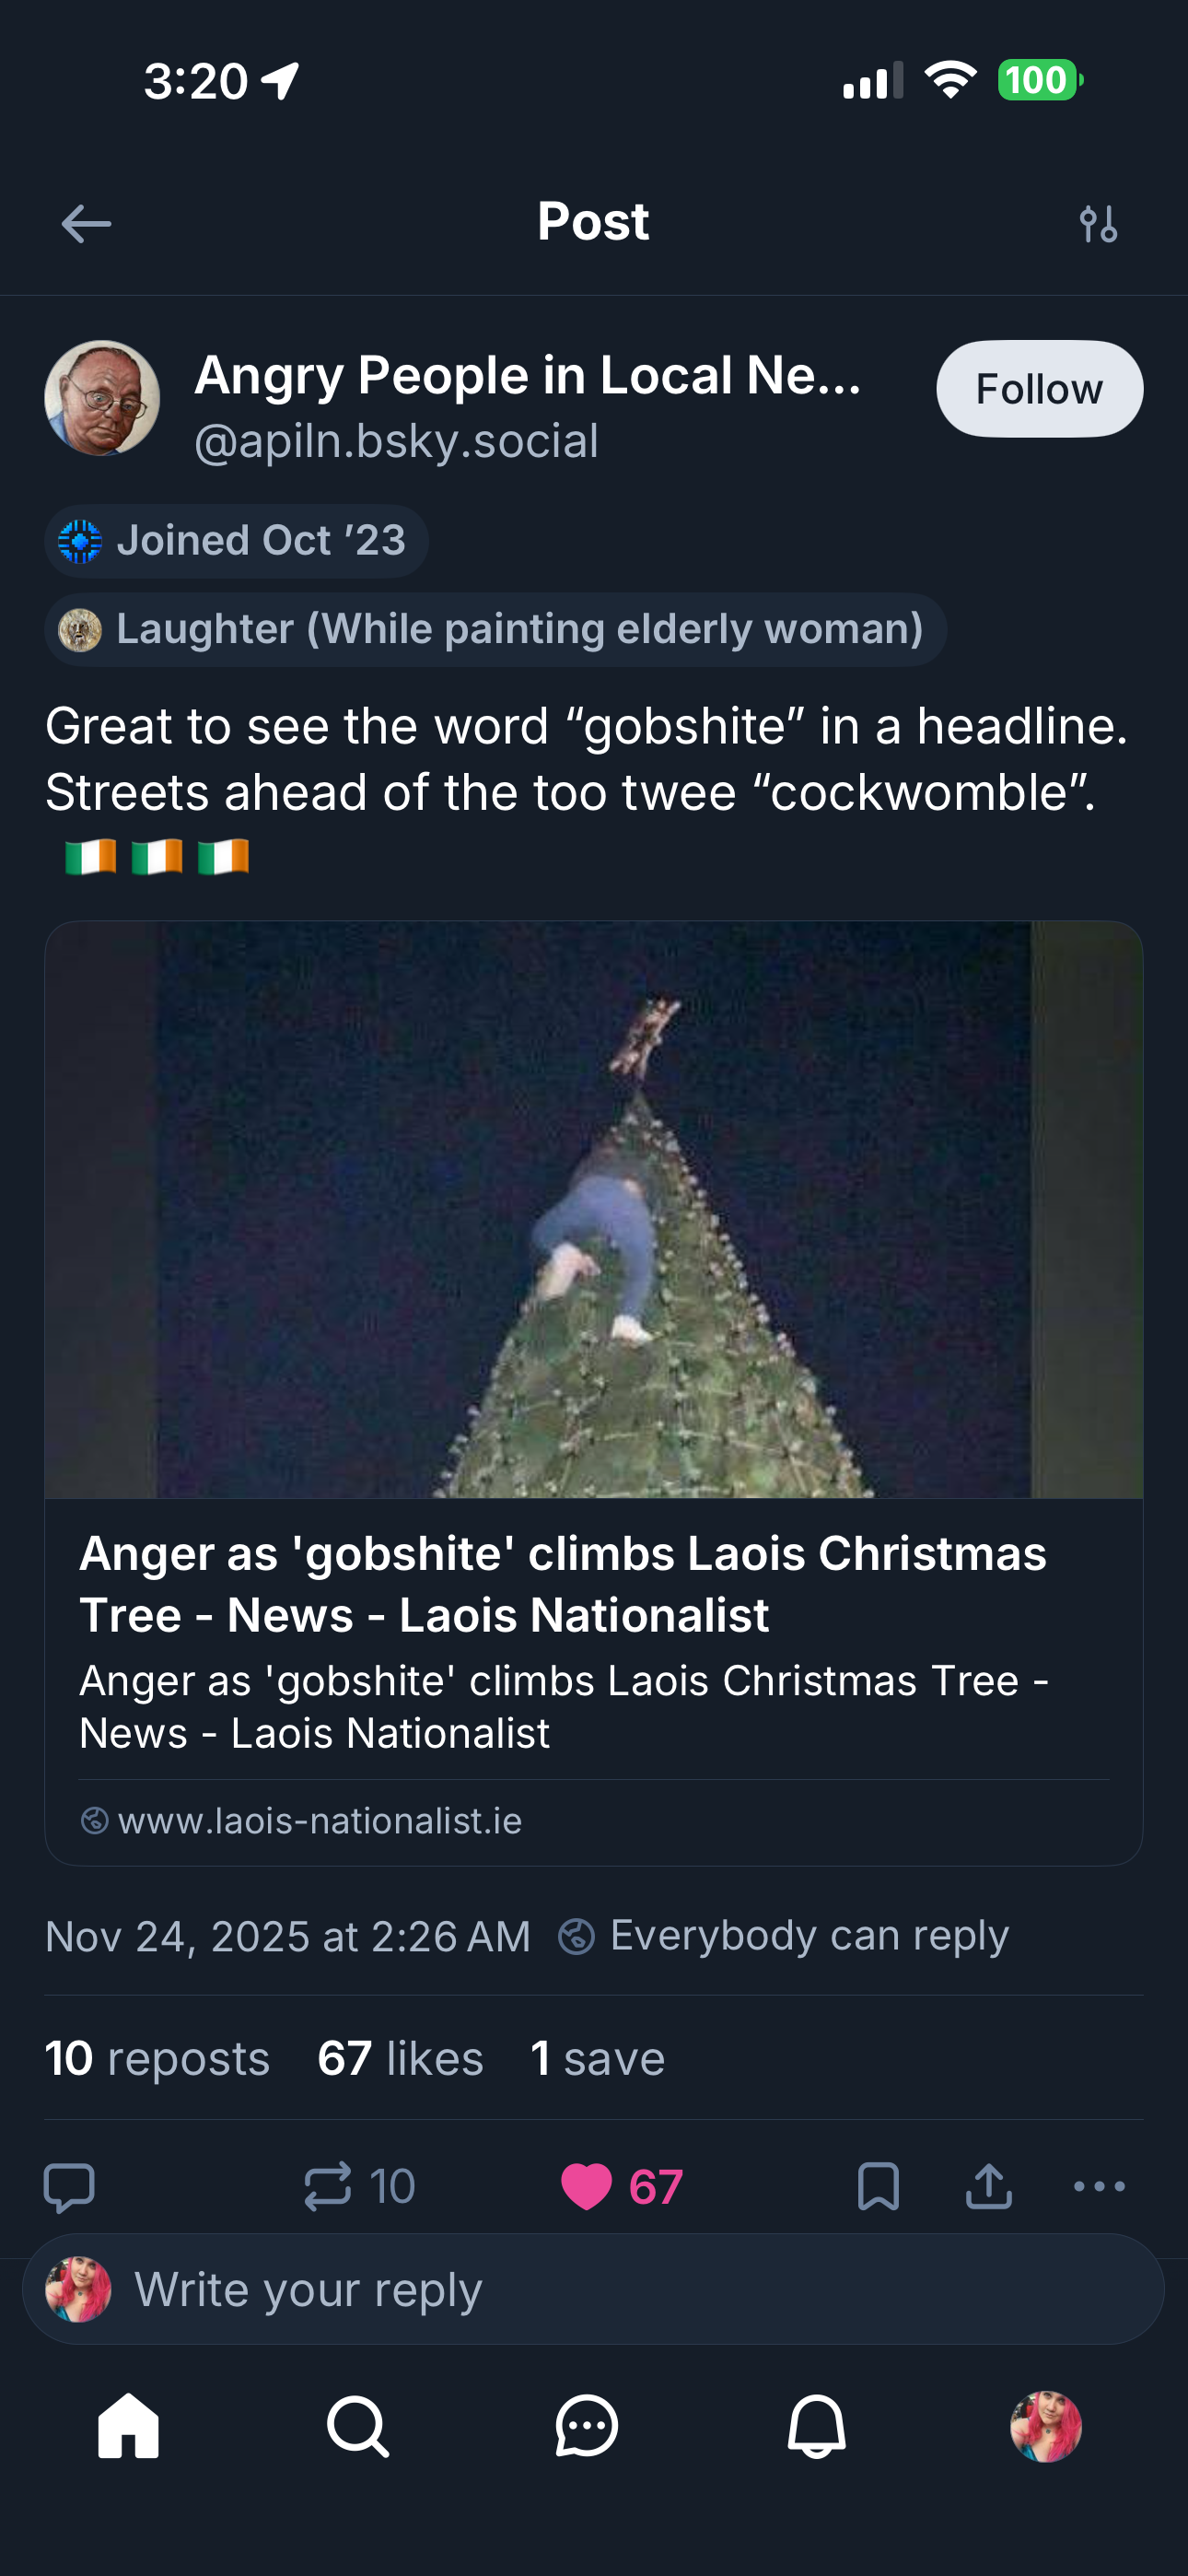View the 67 likes list
This screenshot has height=2576, width=1188.
pyautogui.click(x=400, y=2059)
